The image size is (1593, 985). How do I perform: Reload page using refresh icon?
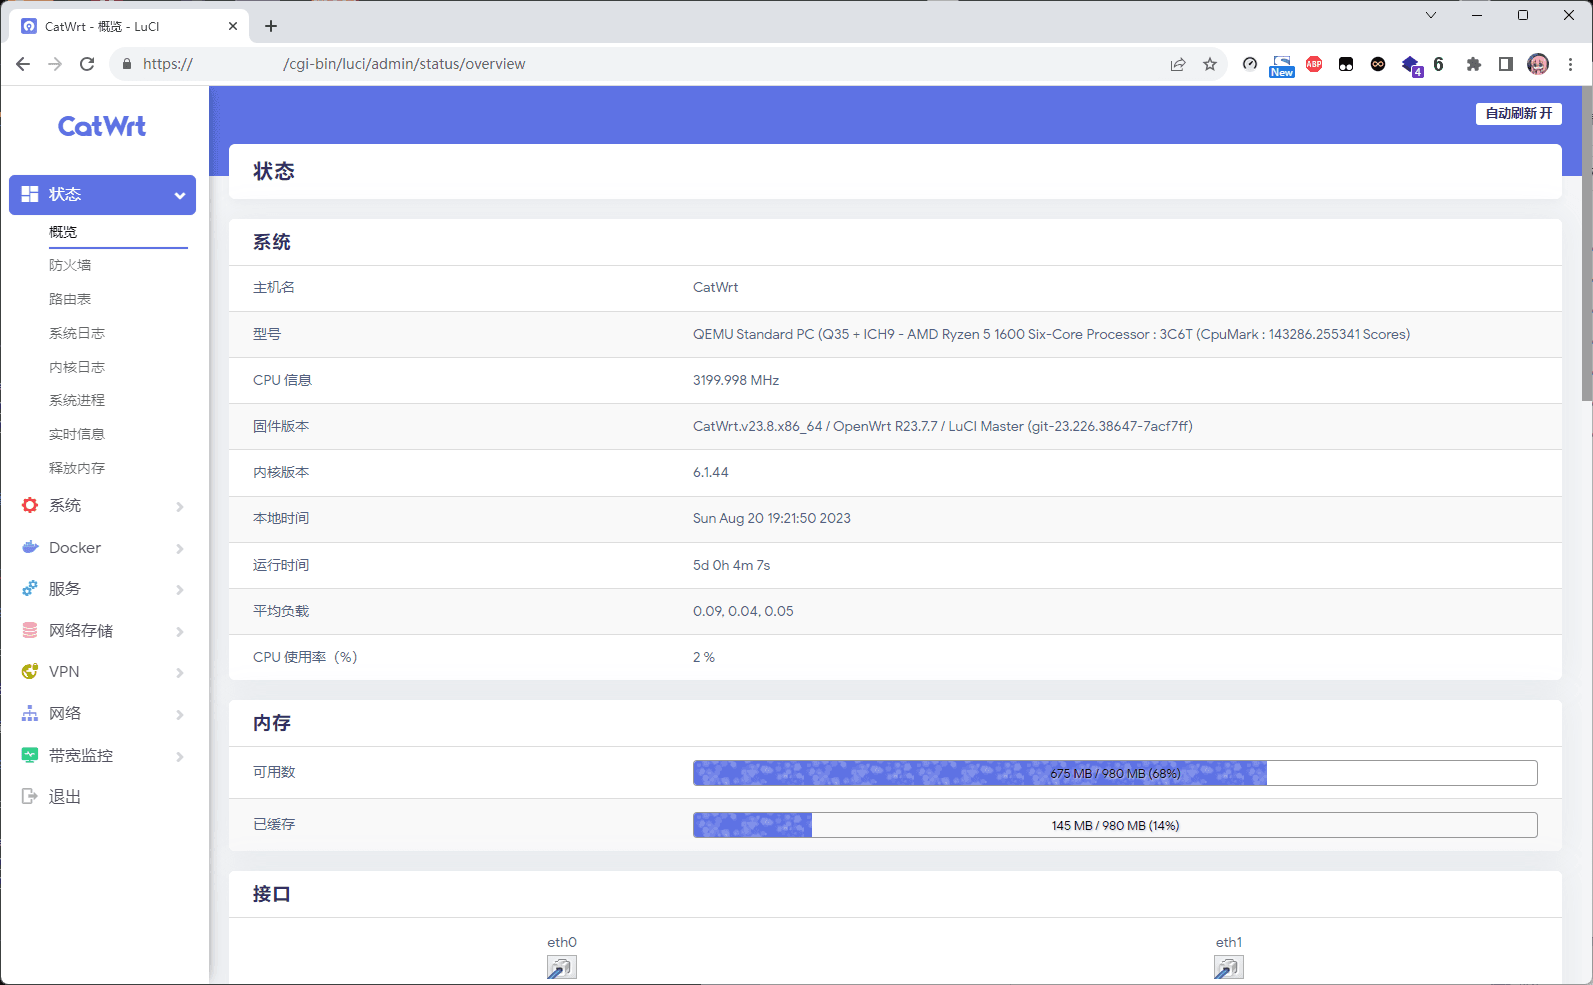[x=87, y=64]
